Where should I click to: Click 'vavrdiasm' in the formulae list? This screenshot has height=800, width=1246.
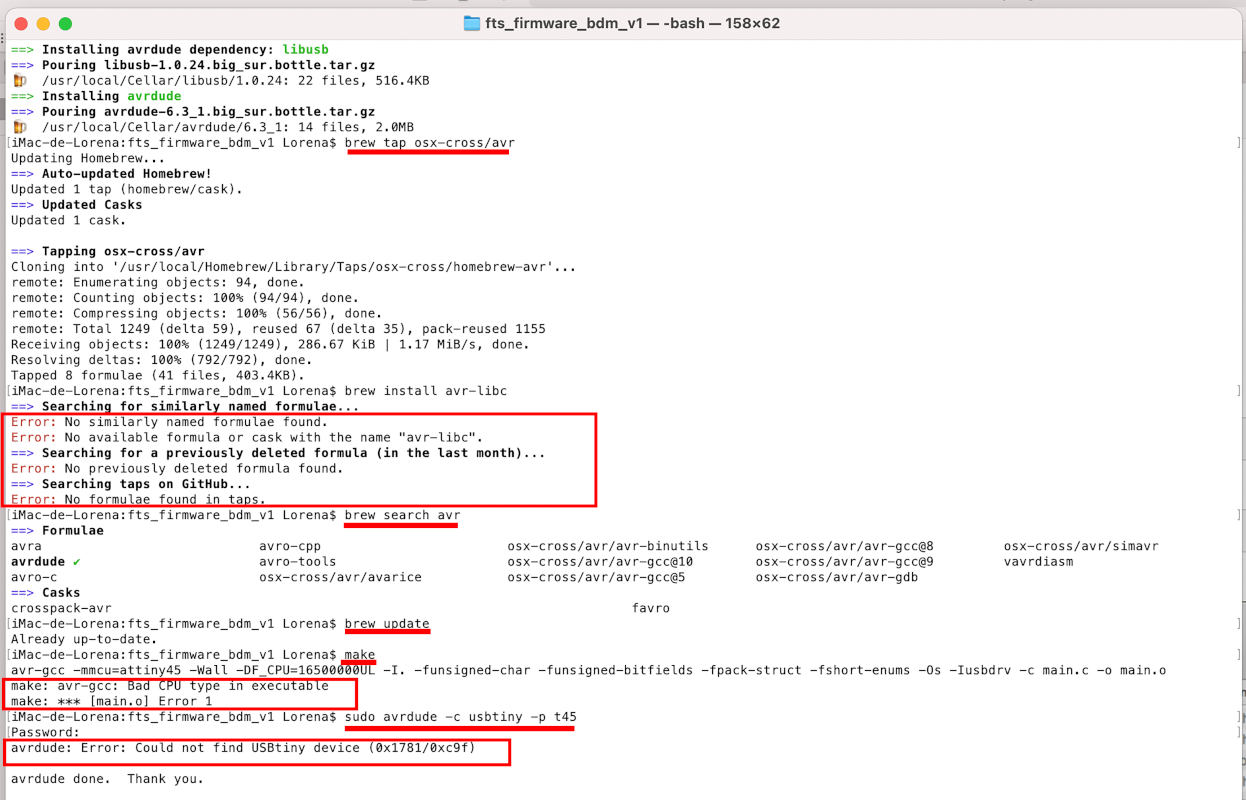(1039, 562)
